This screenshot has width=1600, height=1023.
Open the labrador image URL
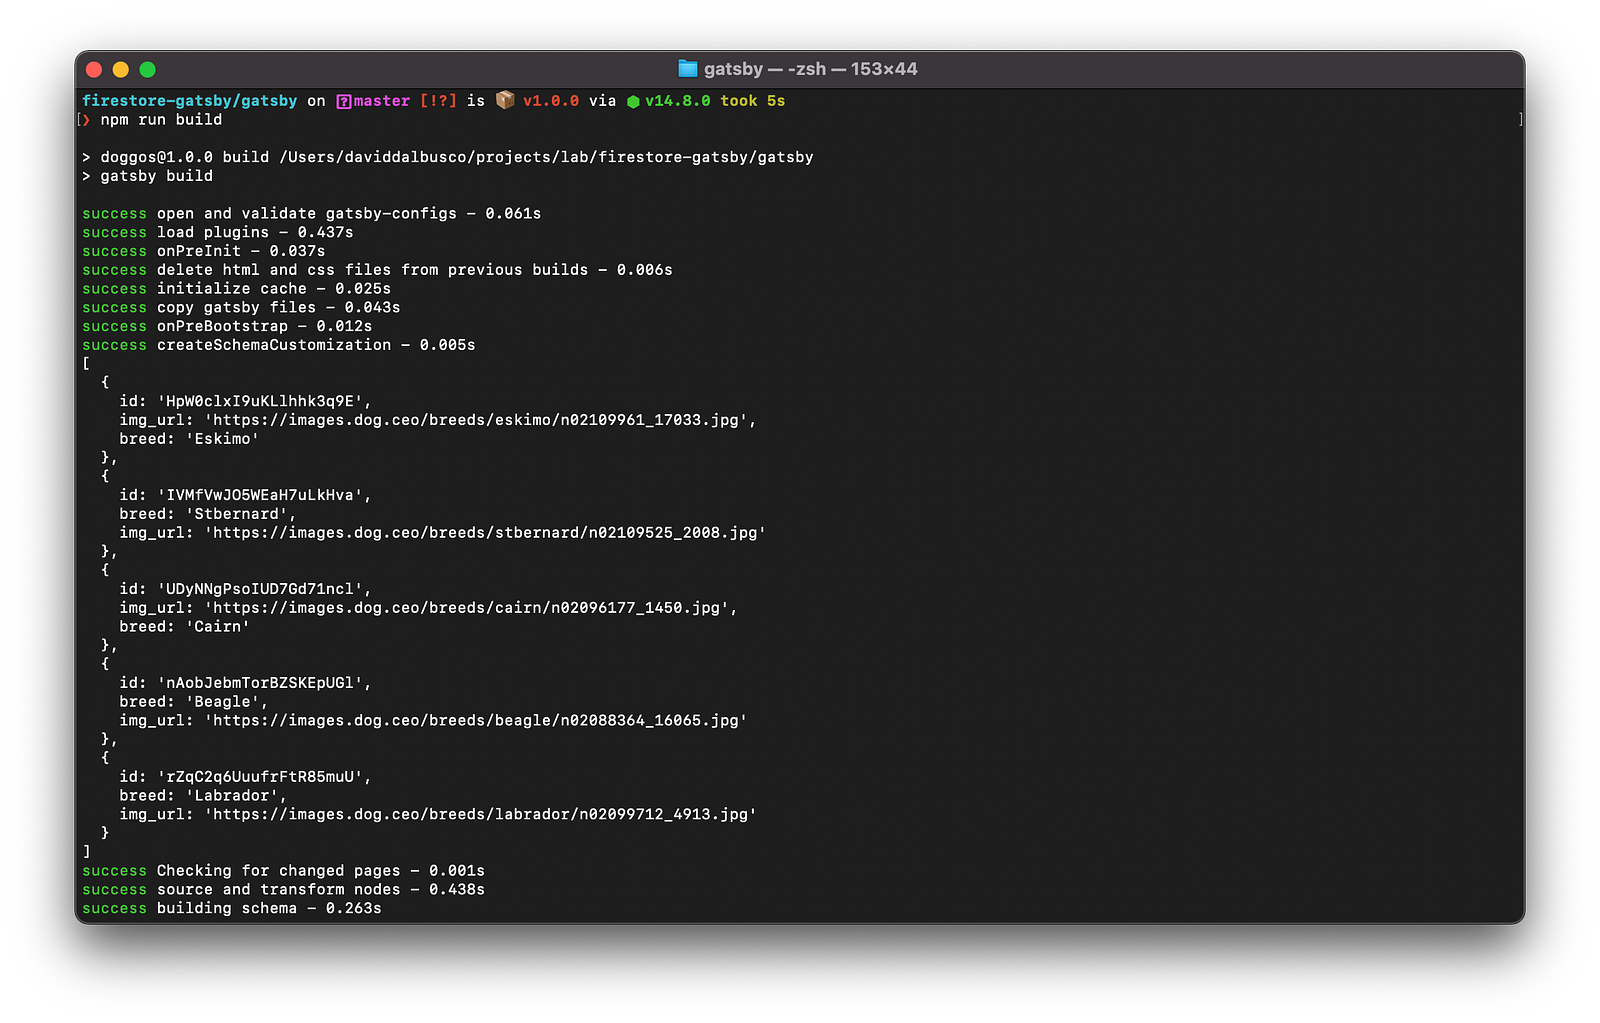(x=480, y=815)
